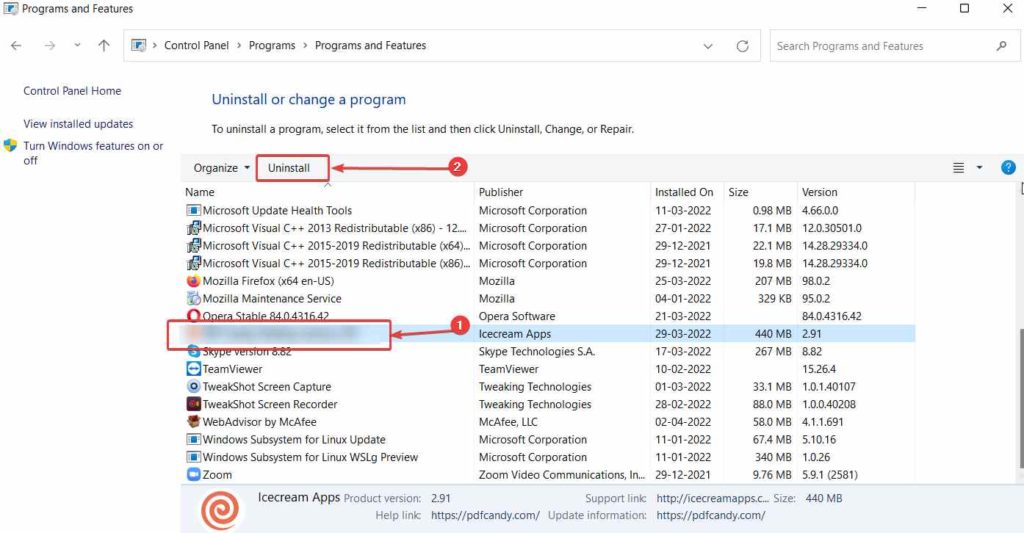This screenshot has width=1024, height=533.
Task: Click the Windows Subsystem for Linux Update icon
Action: click(x=193, y=440)
